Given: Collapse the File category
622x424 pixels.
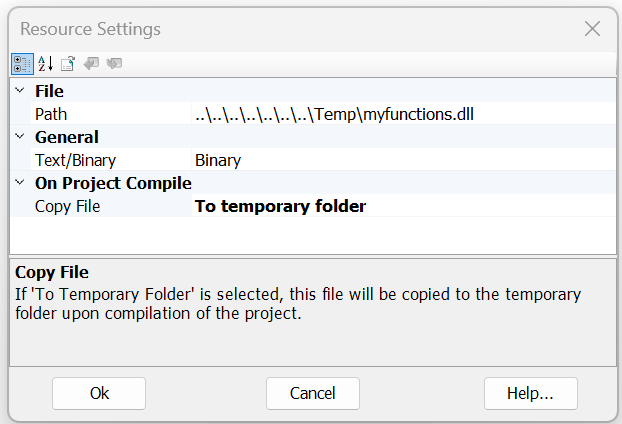Looking at the screenshot, I should (21, 91).
